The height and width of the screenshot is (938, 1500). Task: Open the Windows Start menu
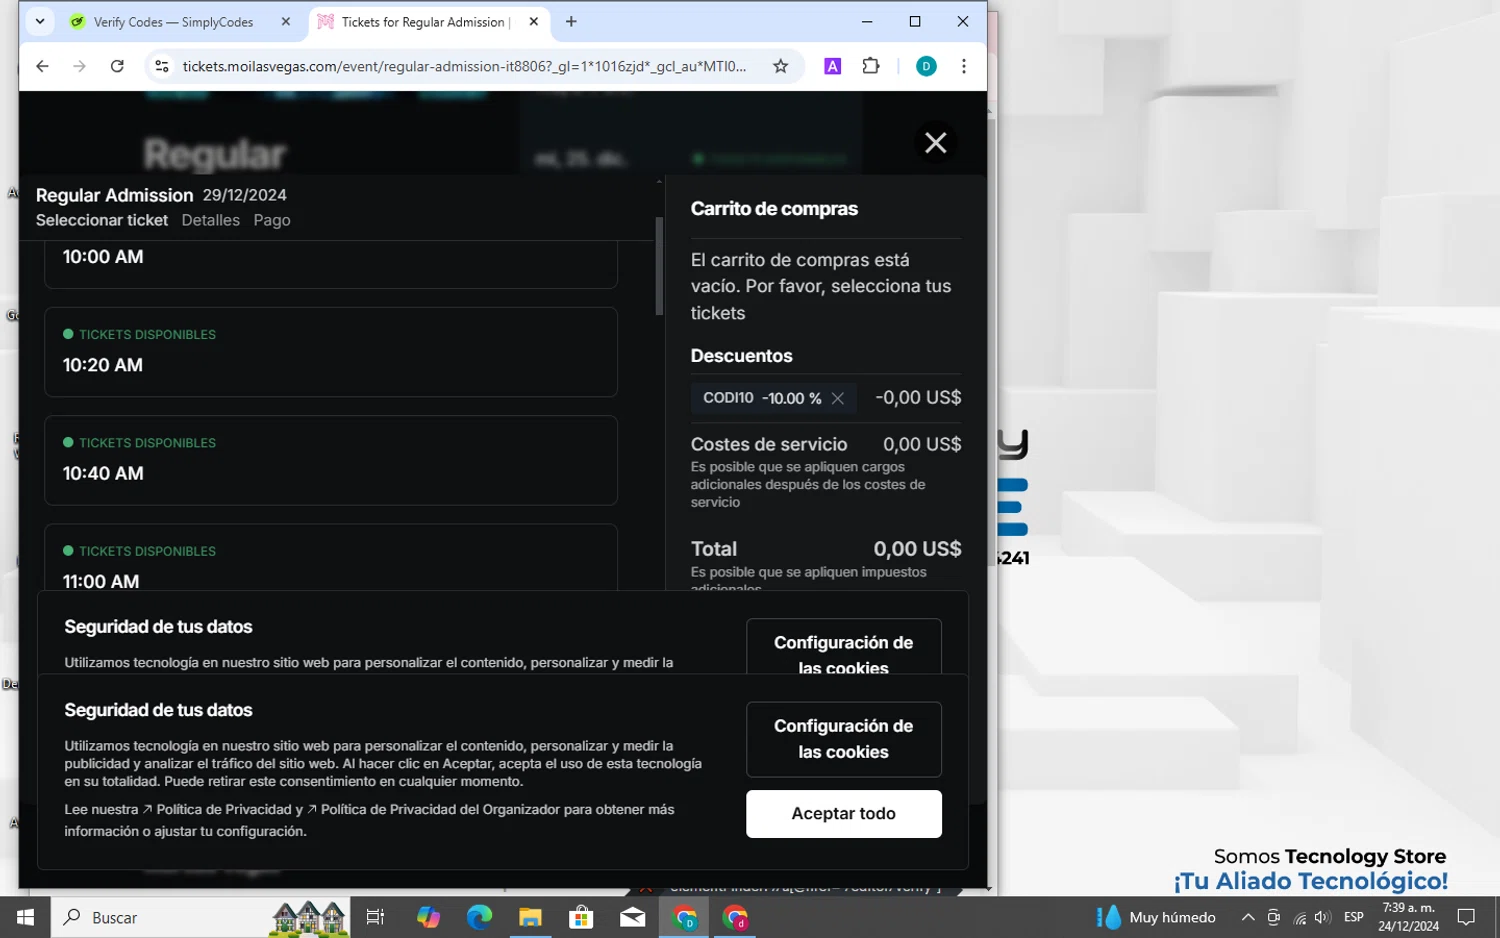(x=26, y=917)
